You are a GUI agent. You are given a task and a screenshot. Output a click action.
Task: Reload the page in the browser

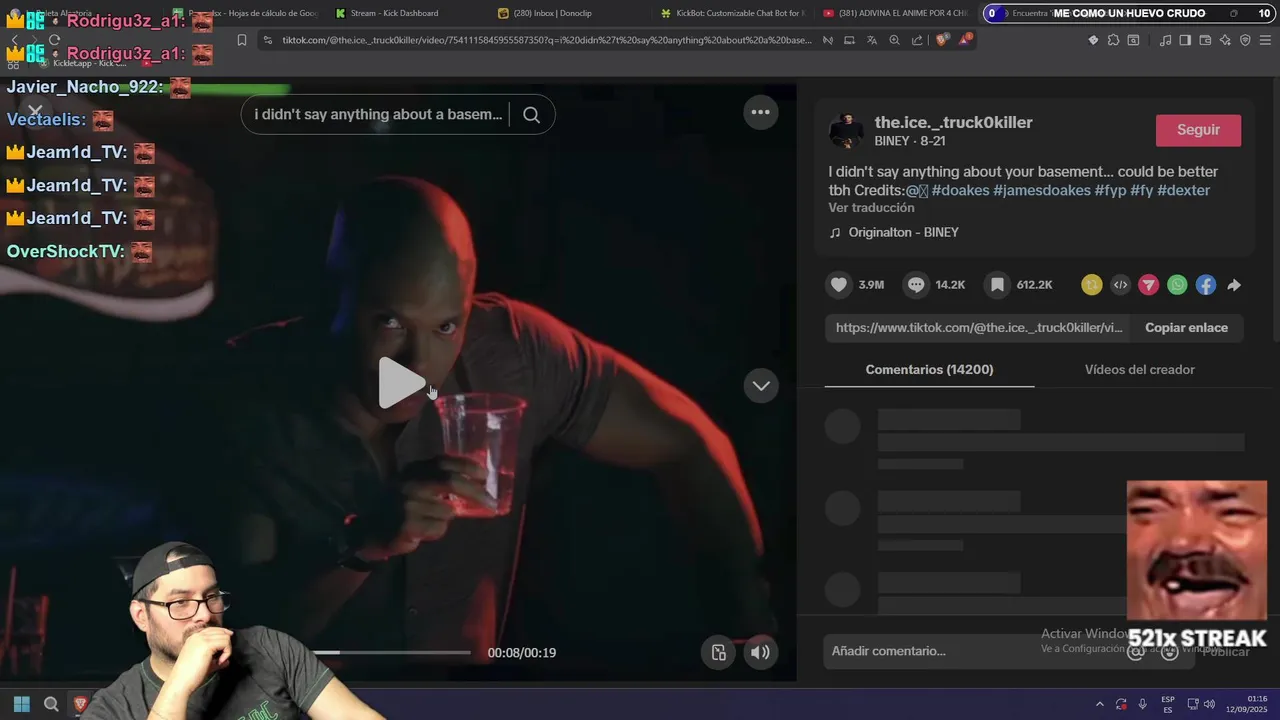(54, 40)
